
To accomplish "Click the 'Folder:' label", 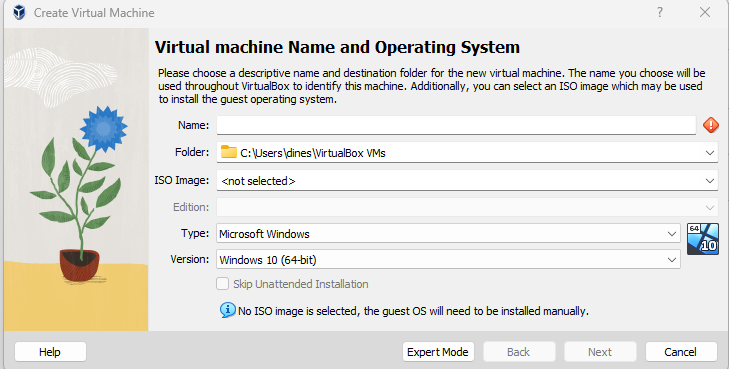I will point(192,152).
